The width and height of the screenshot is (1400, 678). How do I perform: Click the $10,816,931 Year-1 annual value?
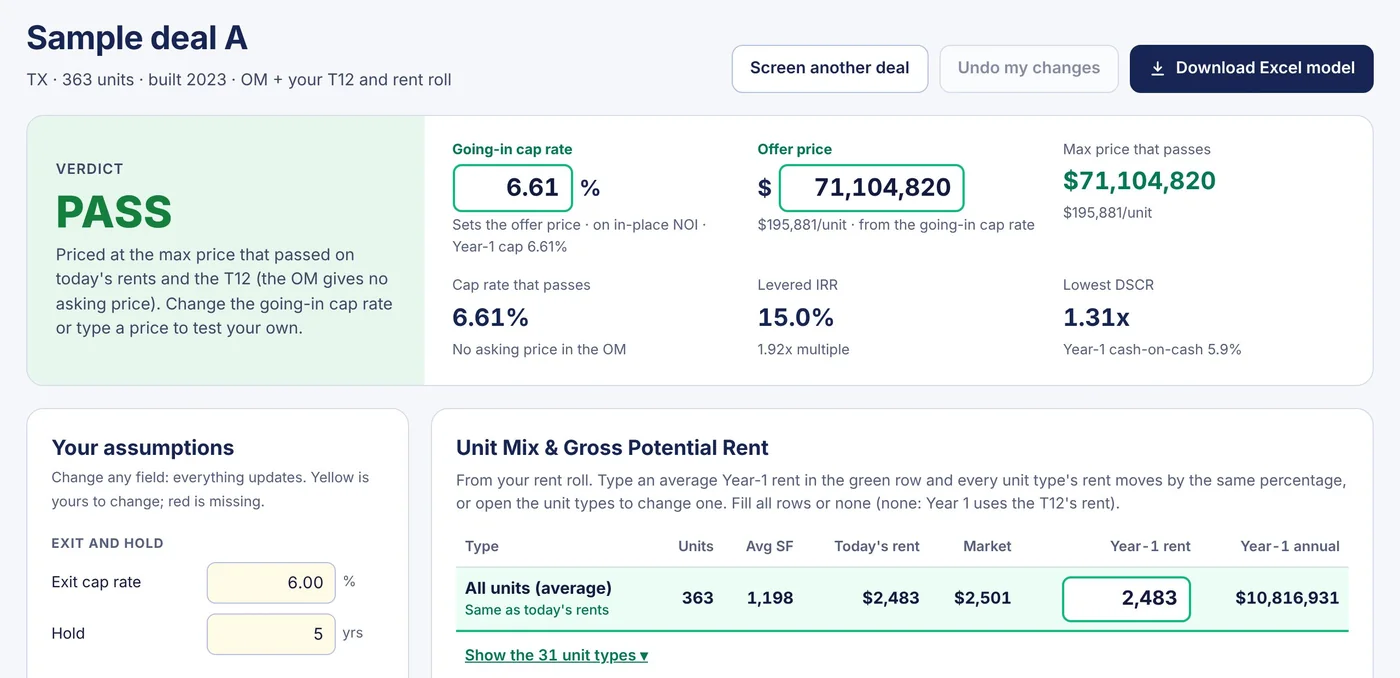click(x=1287, y=598)
